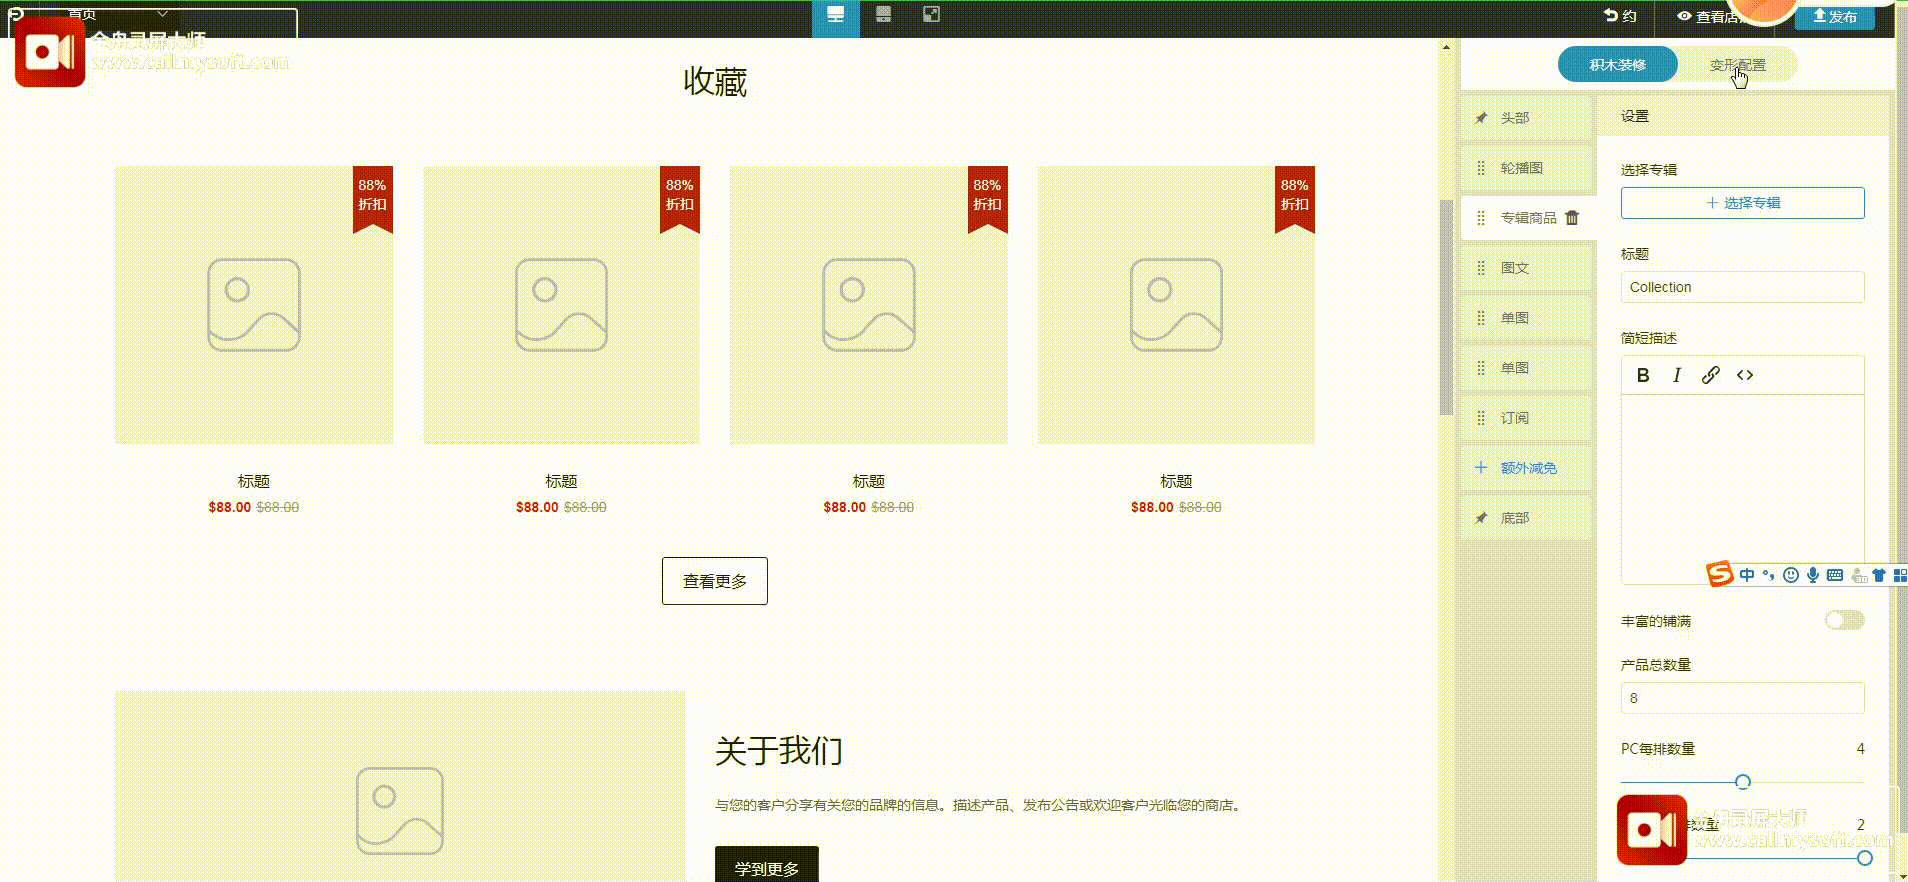Select the 头部 section

click(x=1526, y=118)
